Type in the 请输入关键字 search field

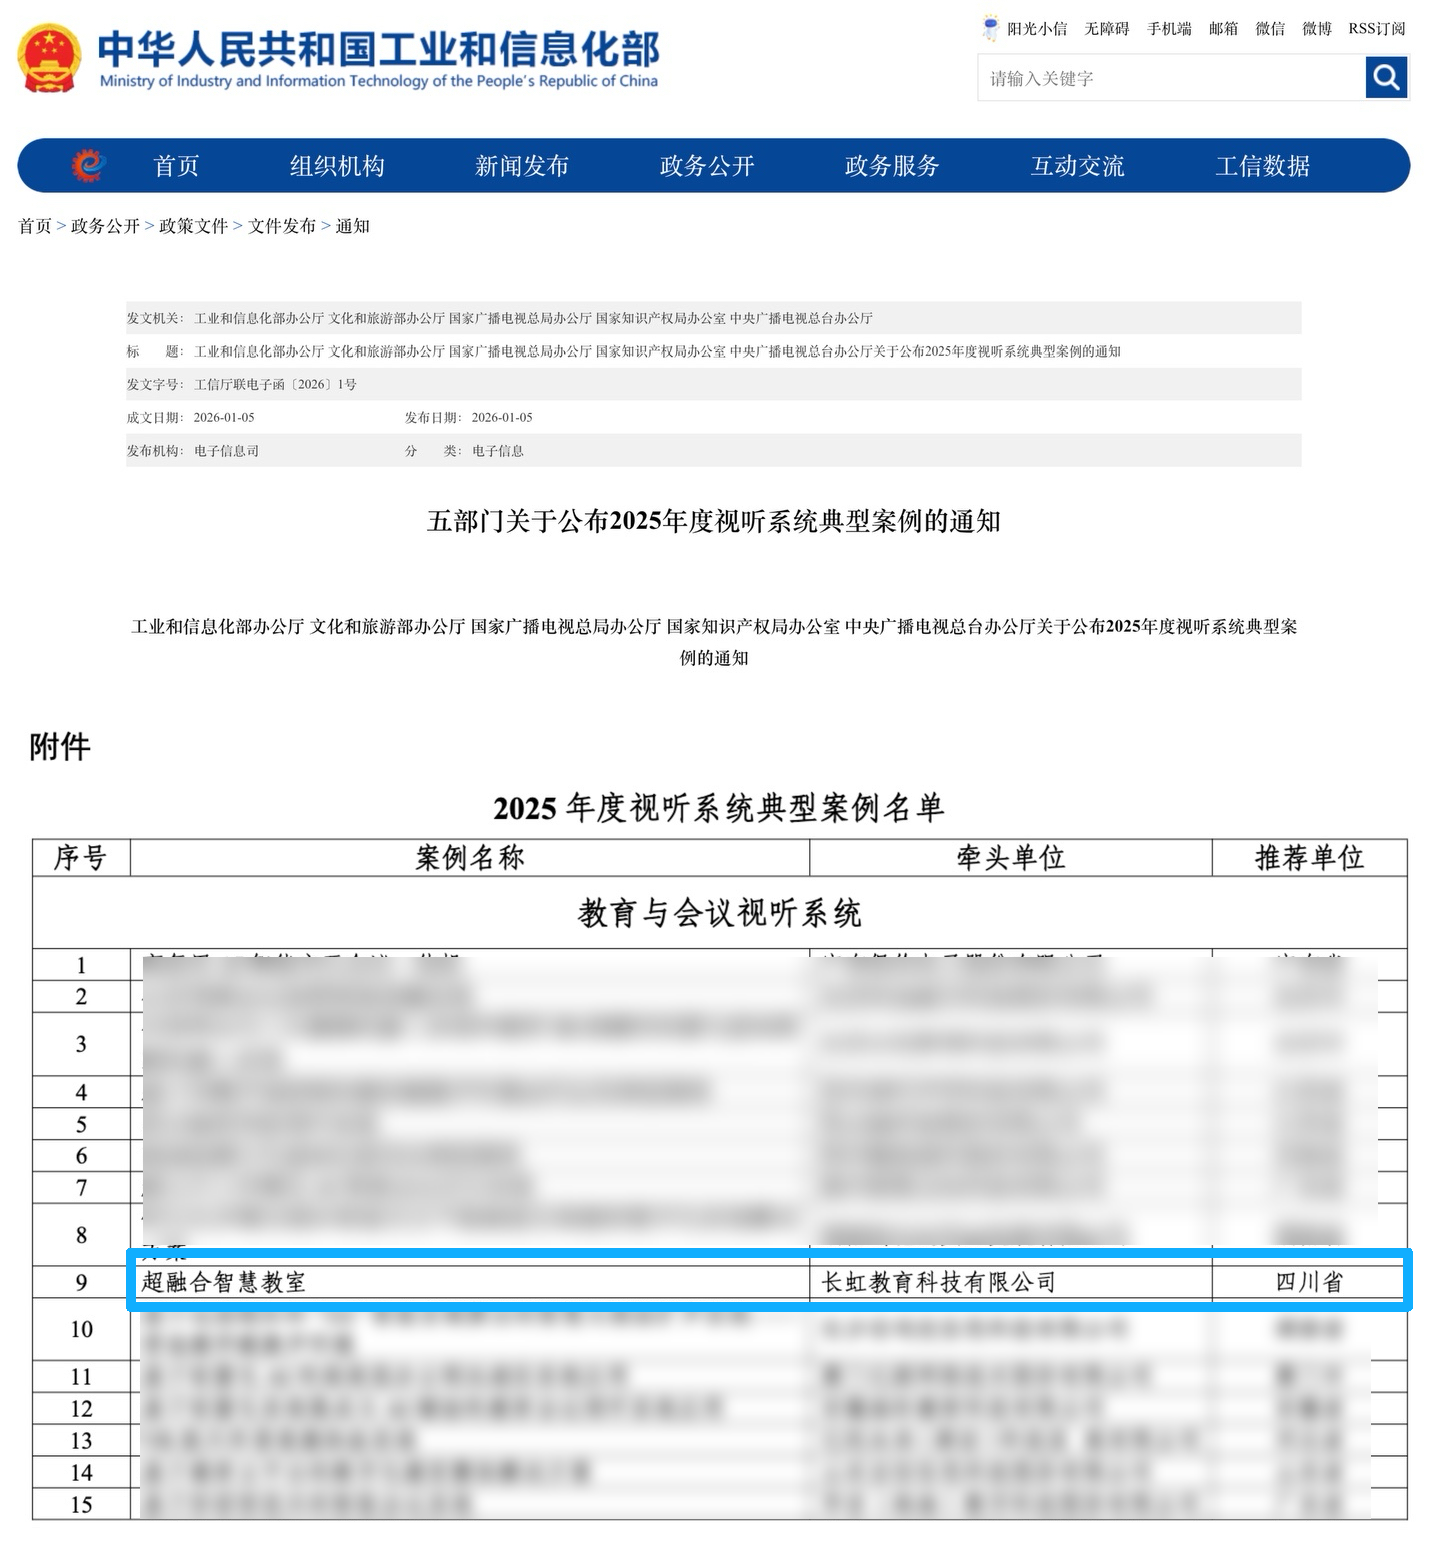click(x=1170, y=78)
